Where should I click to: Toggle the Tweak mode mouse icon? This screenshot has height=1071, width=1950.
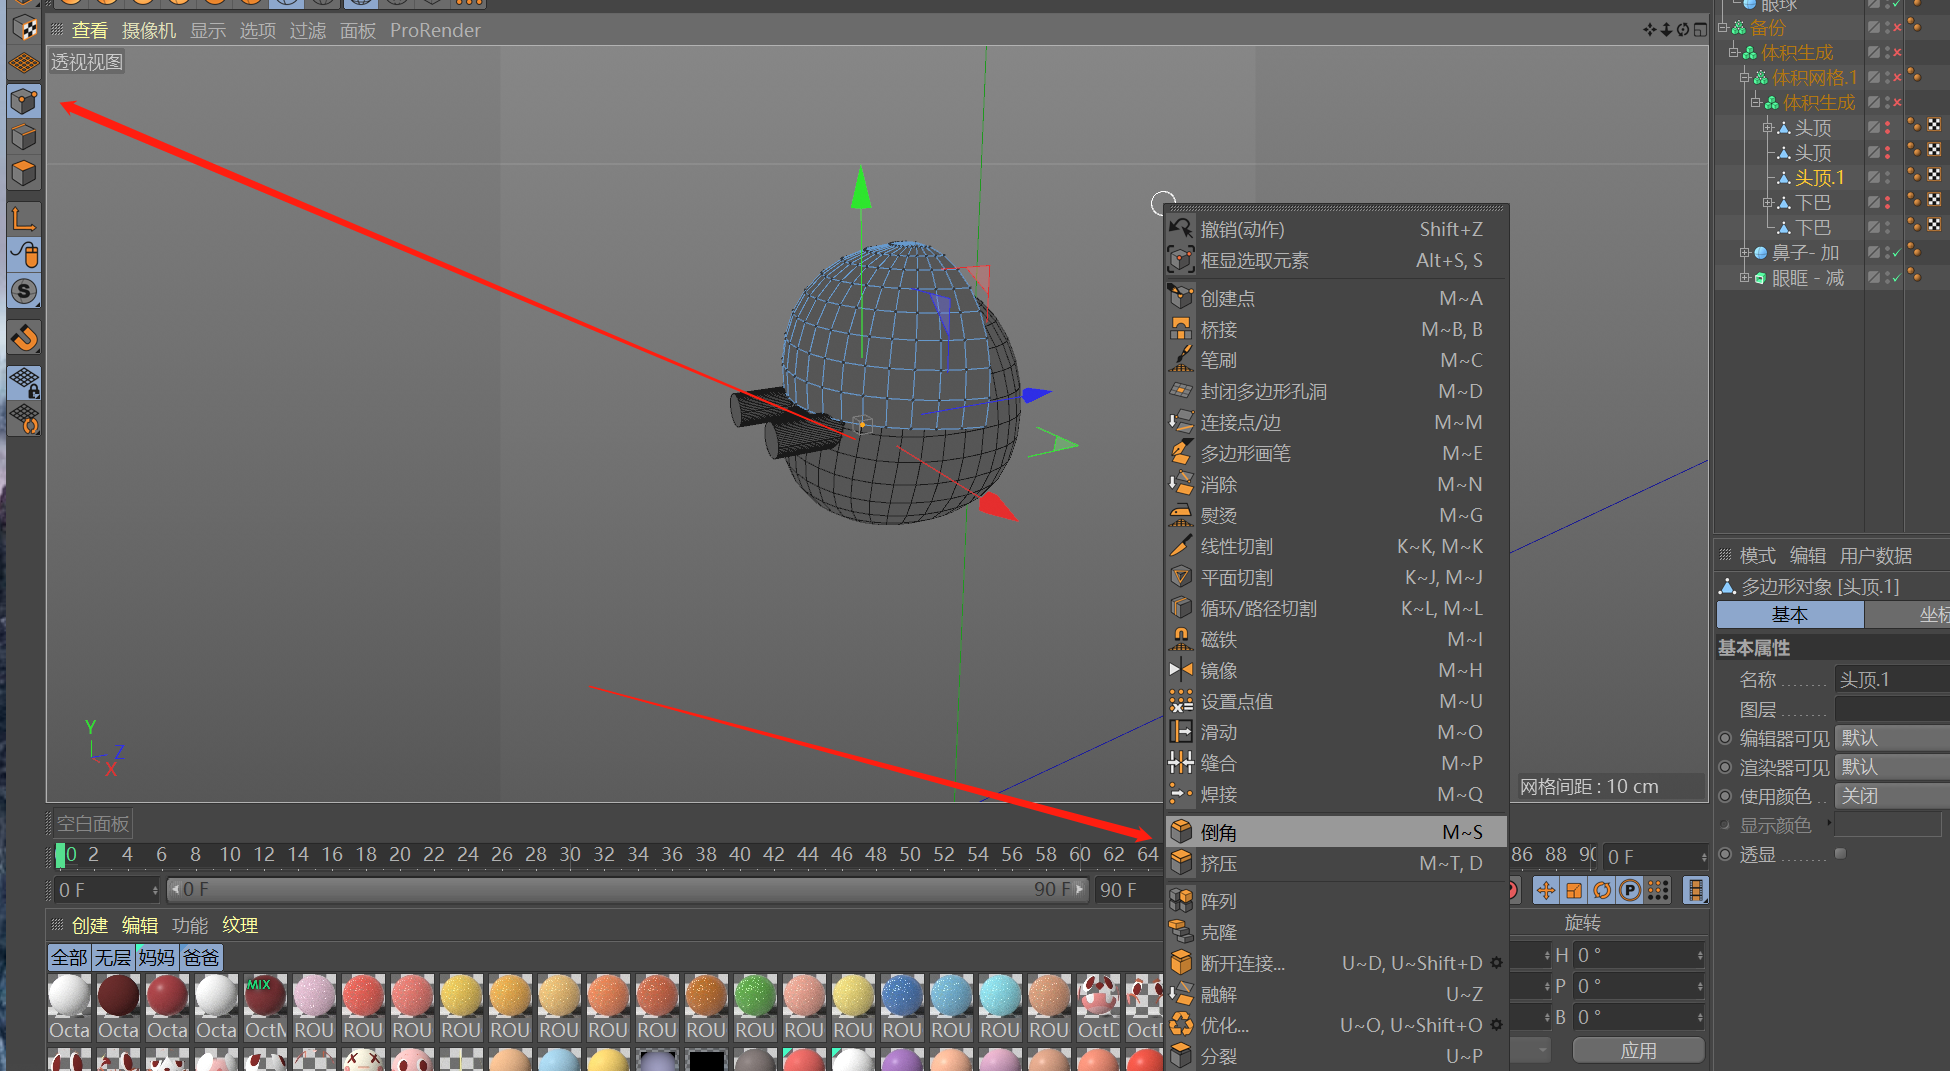(x=24, y=254)
